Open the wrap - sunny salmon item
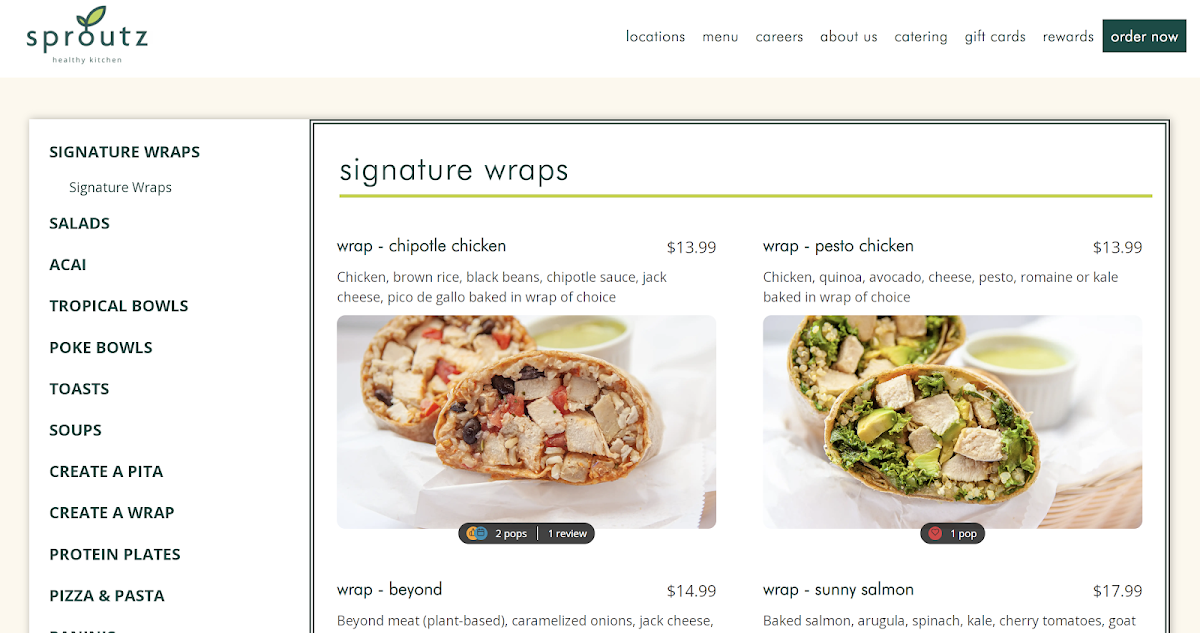This screenshot has height=633, width=1200. 838,589
